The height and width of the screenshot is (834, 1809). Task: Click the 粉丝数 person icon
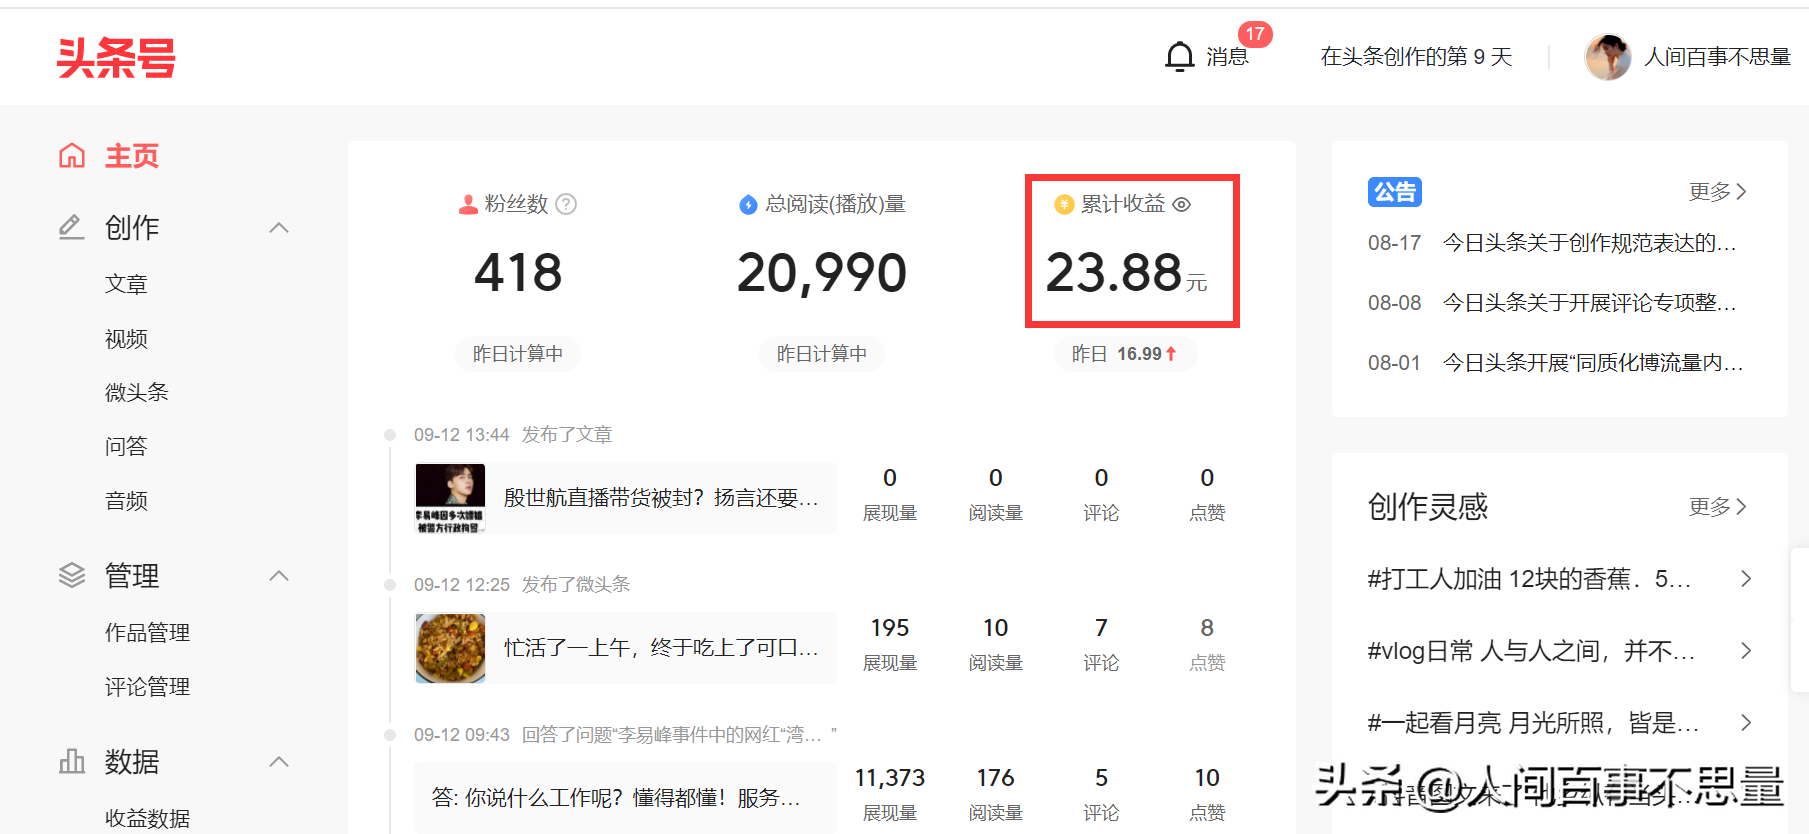[467, 204]
